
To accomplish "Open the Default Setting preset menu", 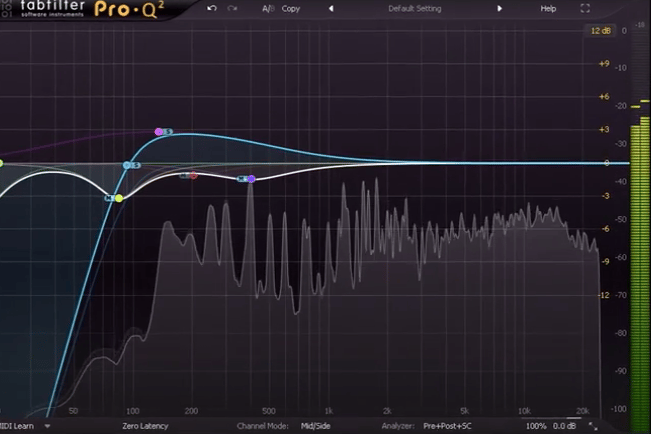I will click(x=415, y=8).
